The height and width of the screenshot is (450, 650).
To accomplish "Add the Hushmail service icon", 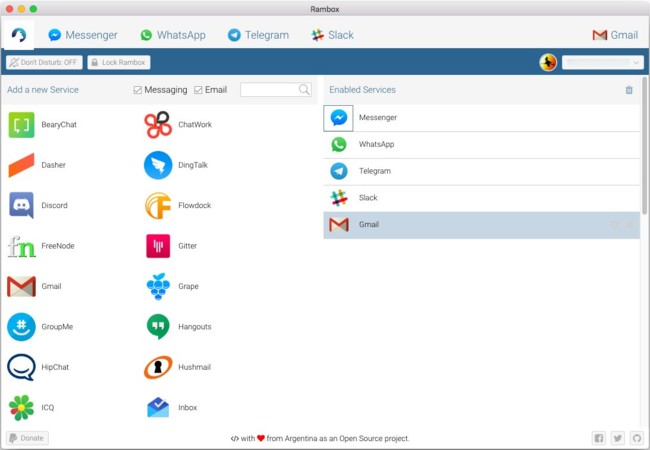I will (158, 367).
